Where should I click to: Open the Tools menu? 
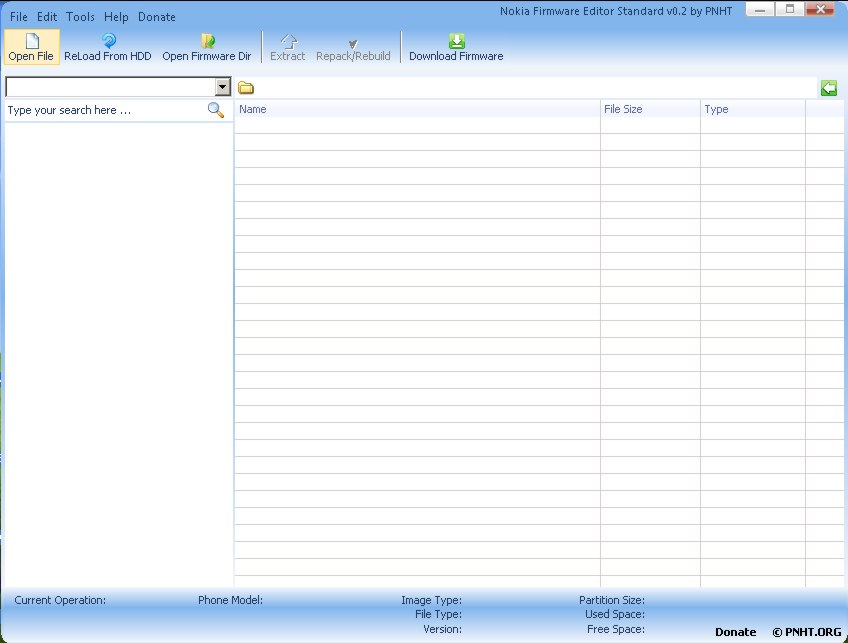(x=81, y=17)
